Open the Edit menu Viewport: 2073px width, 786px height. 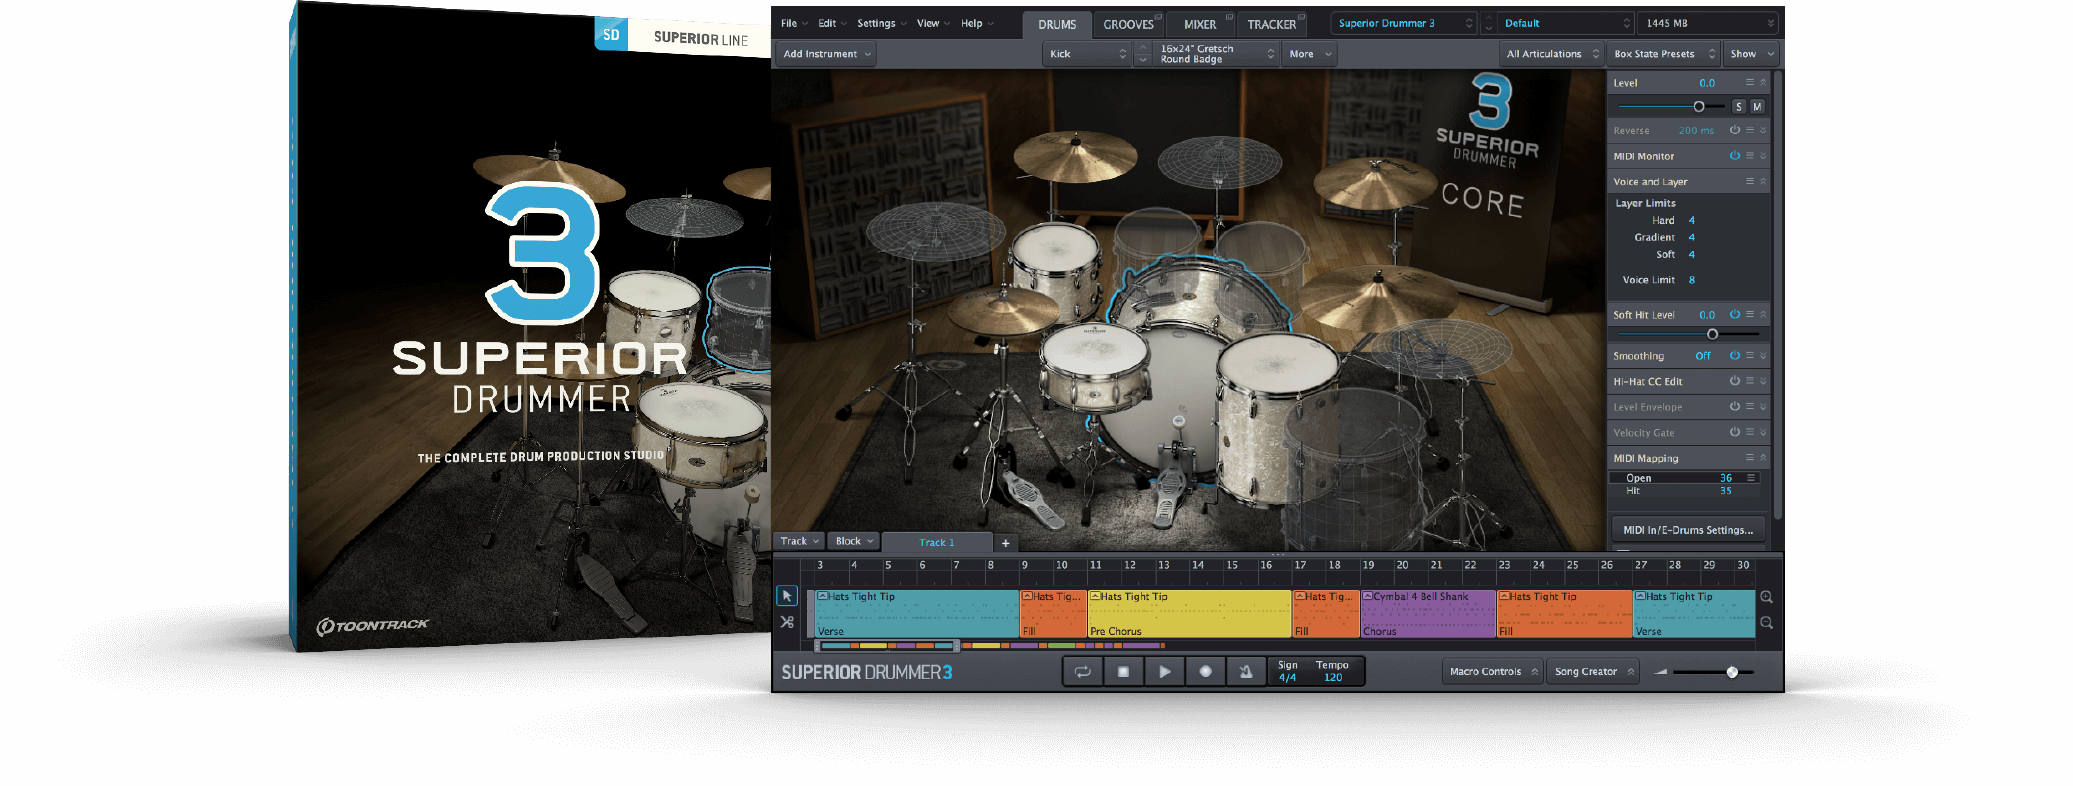(x=832, y=23)
